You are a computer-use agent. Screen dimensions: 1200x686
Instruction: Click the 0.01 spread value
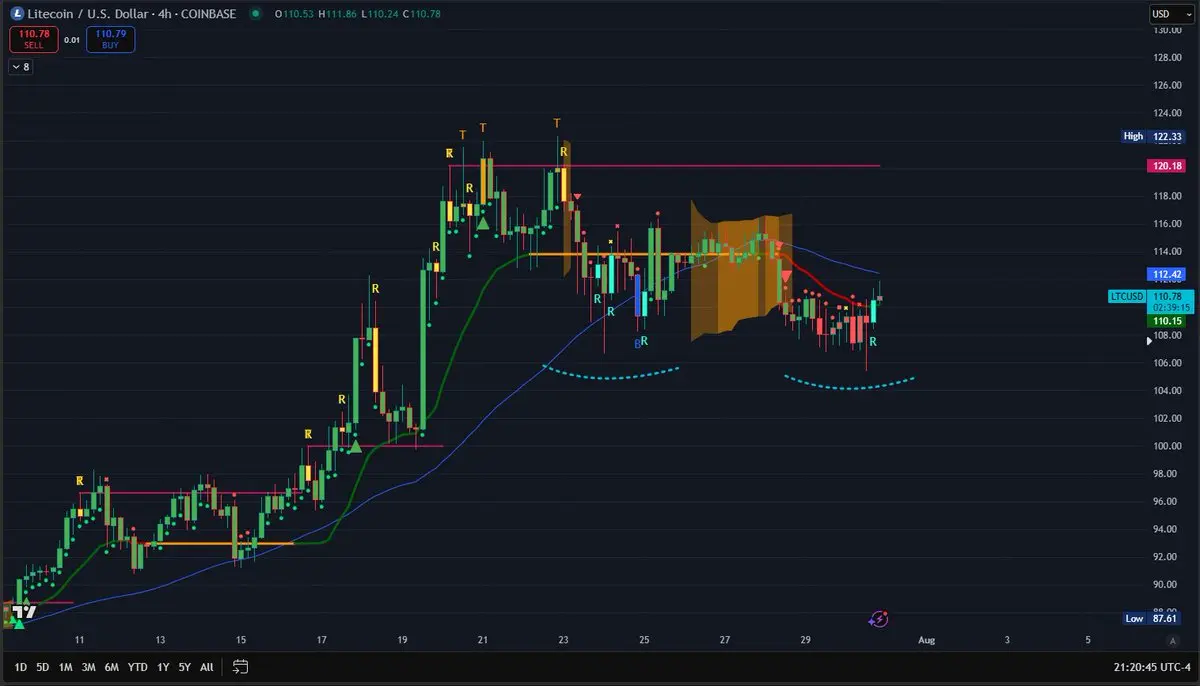pyautogui.click(x=72, y=40)
